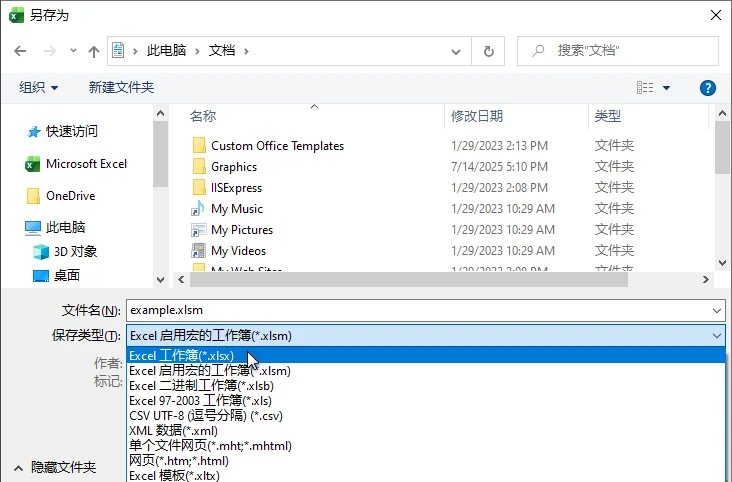732x482 pixels.
Task: Collapse folders with 隐藏文件夹
Action: (55, 467)
